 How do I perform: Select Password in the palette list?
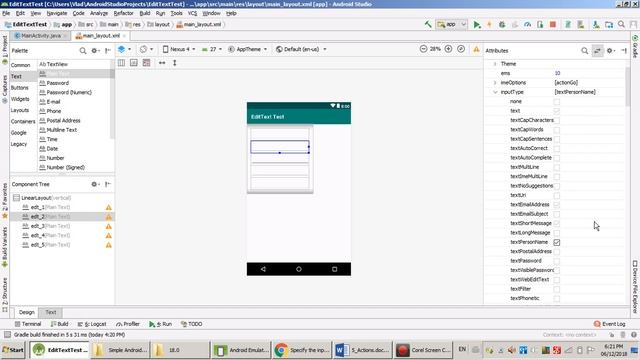point(58,83)
